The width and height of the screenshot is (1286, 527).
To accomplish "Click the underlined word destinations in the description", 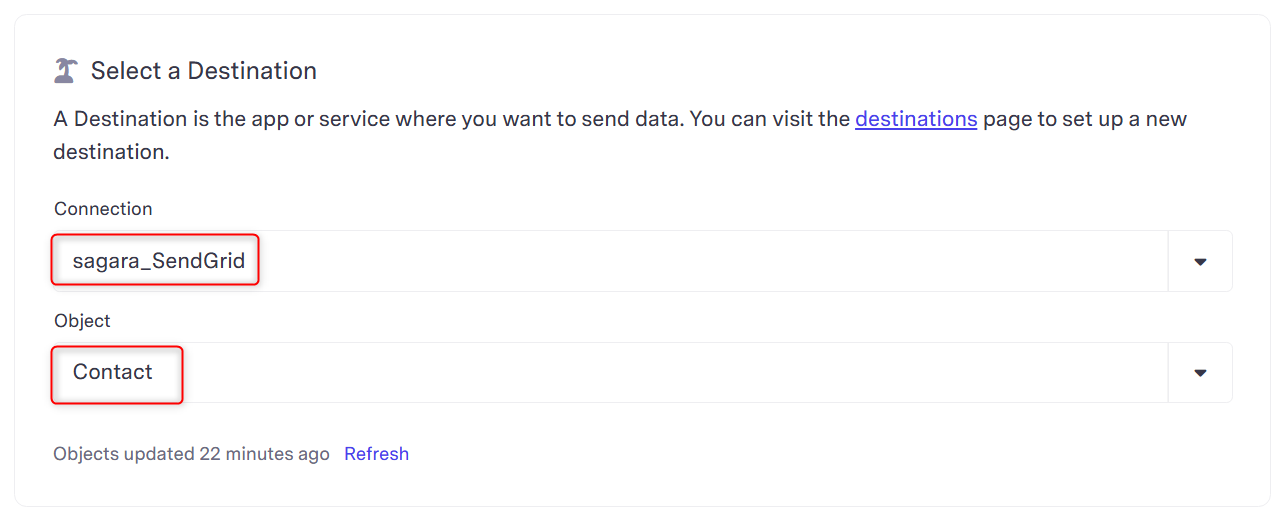I will [916, 119].
